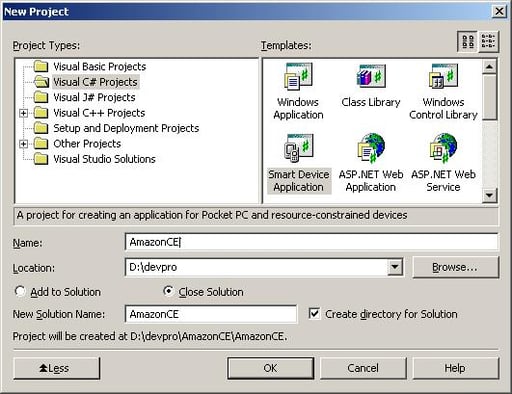Switch templates to Small Icons view
Viewport: 512px width, 394px height.
pyautogui.click(x=488, y=42)
